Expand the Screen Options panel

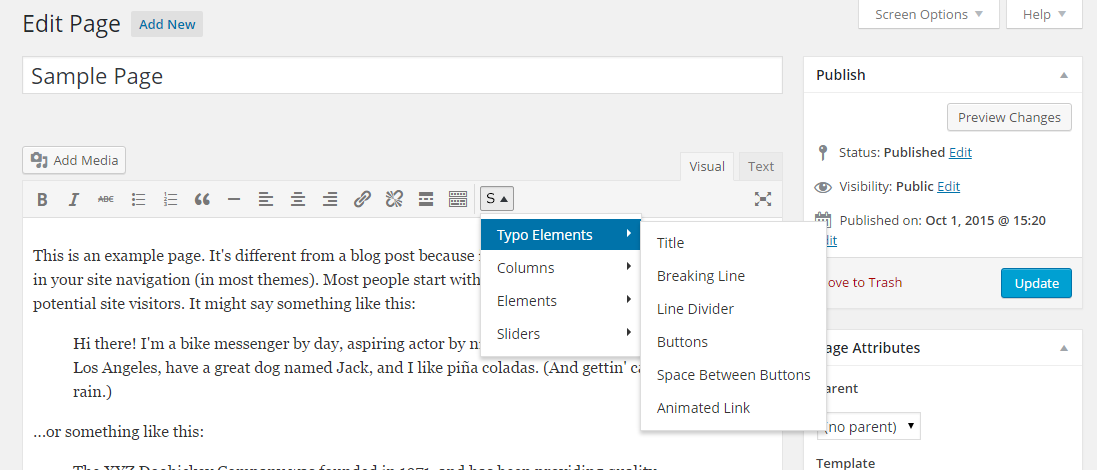(x=929, y=15)
